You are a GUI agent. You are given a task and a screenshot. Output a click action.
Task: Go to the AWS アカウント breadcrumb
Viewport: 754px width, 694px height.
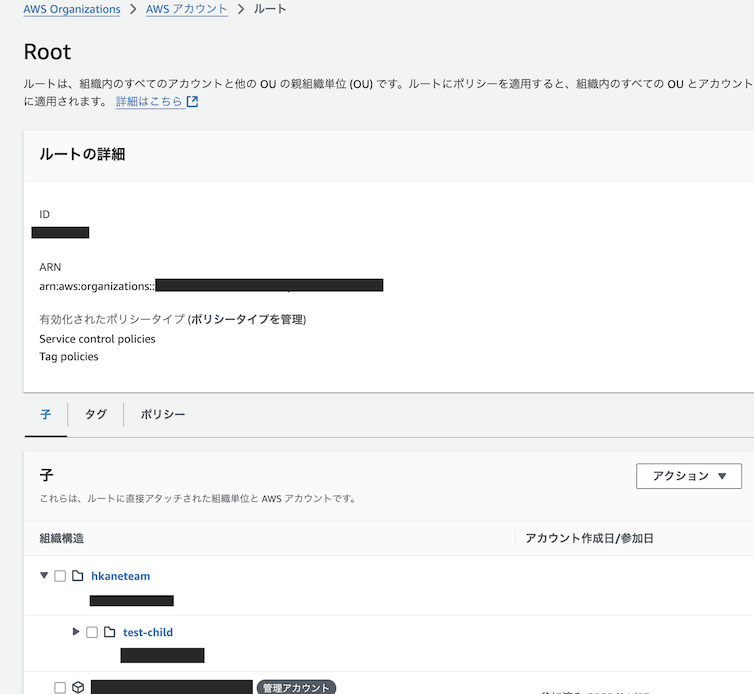187,9
